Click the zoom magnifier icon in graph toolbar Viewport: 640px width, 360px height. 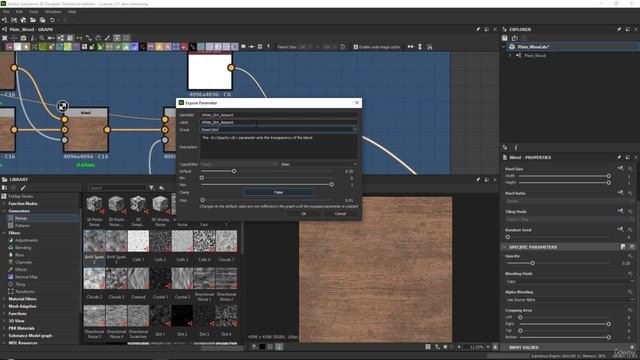click(x=42, y=38)
